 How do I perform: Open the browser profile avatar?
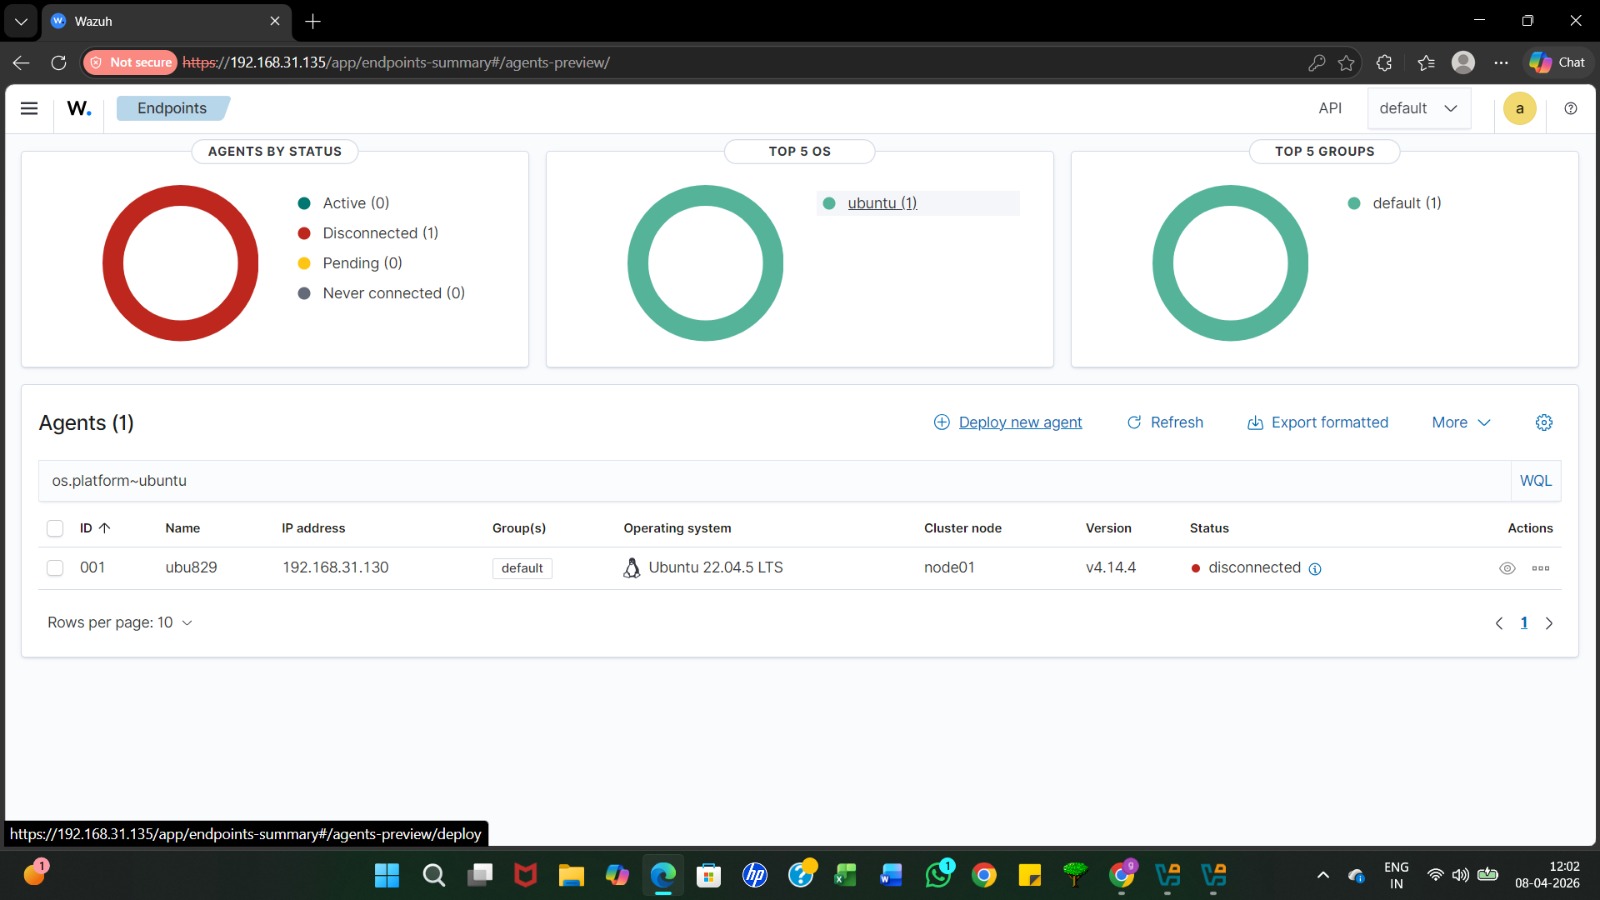(1463, 62)
